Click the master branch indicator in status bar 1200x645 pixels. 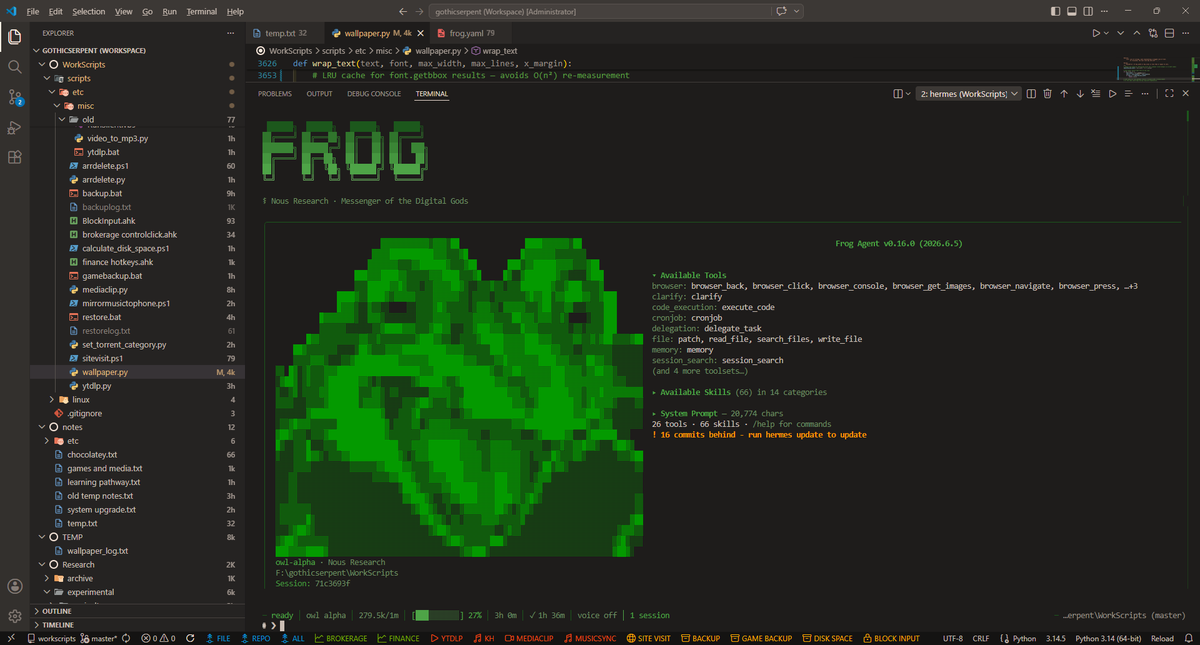pos(98,638)
